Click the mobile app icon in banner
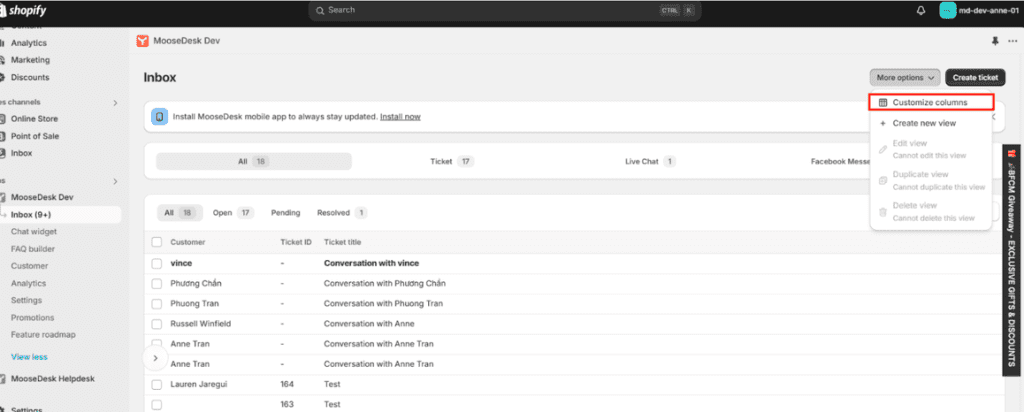Screen dimensions: 1024x412 [x=159, y=117]
